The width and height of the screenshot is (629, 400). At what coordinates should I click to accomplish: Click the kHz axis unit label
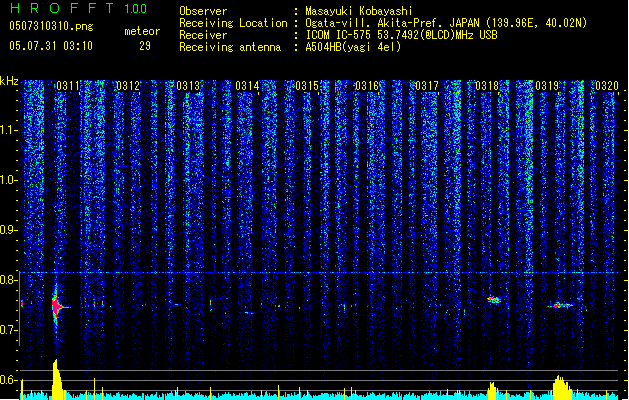click(x=9, y=81)
